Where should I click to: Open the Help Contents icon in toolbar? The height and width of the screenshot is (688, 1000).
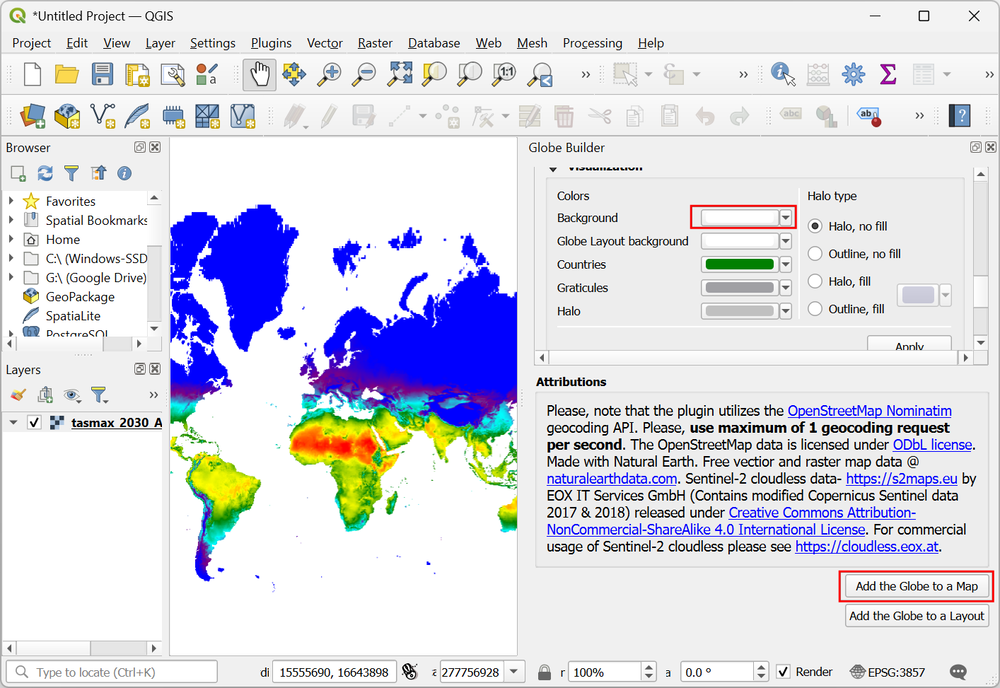[x=959, y=116]
